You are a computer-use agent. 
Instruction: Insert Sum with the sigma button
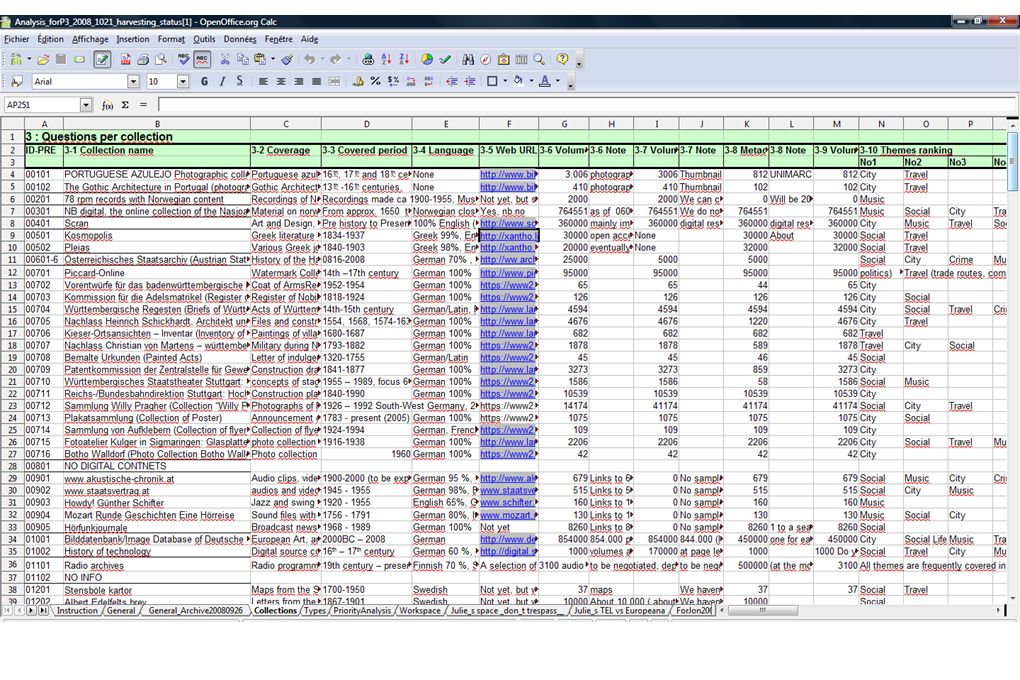click(125, 105)
